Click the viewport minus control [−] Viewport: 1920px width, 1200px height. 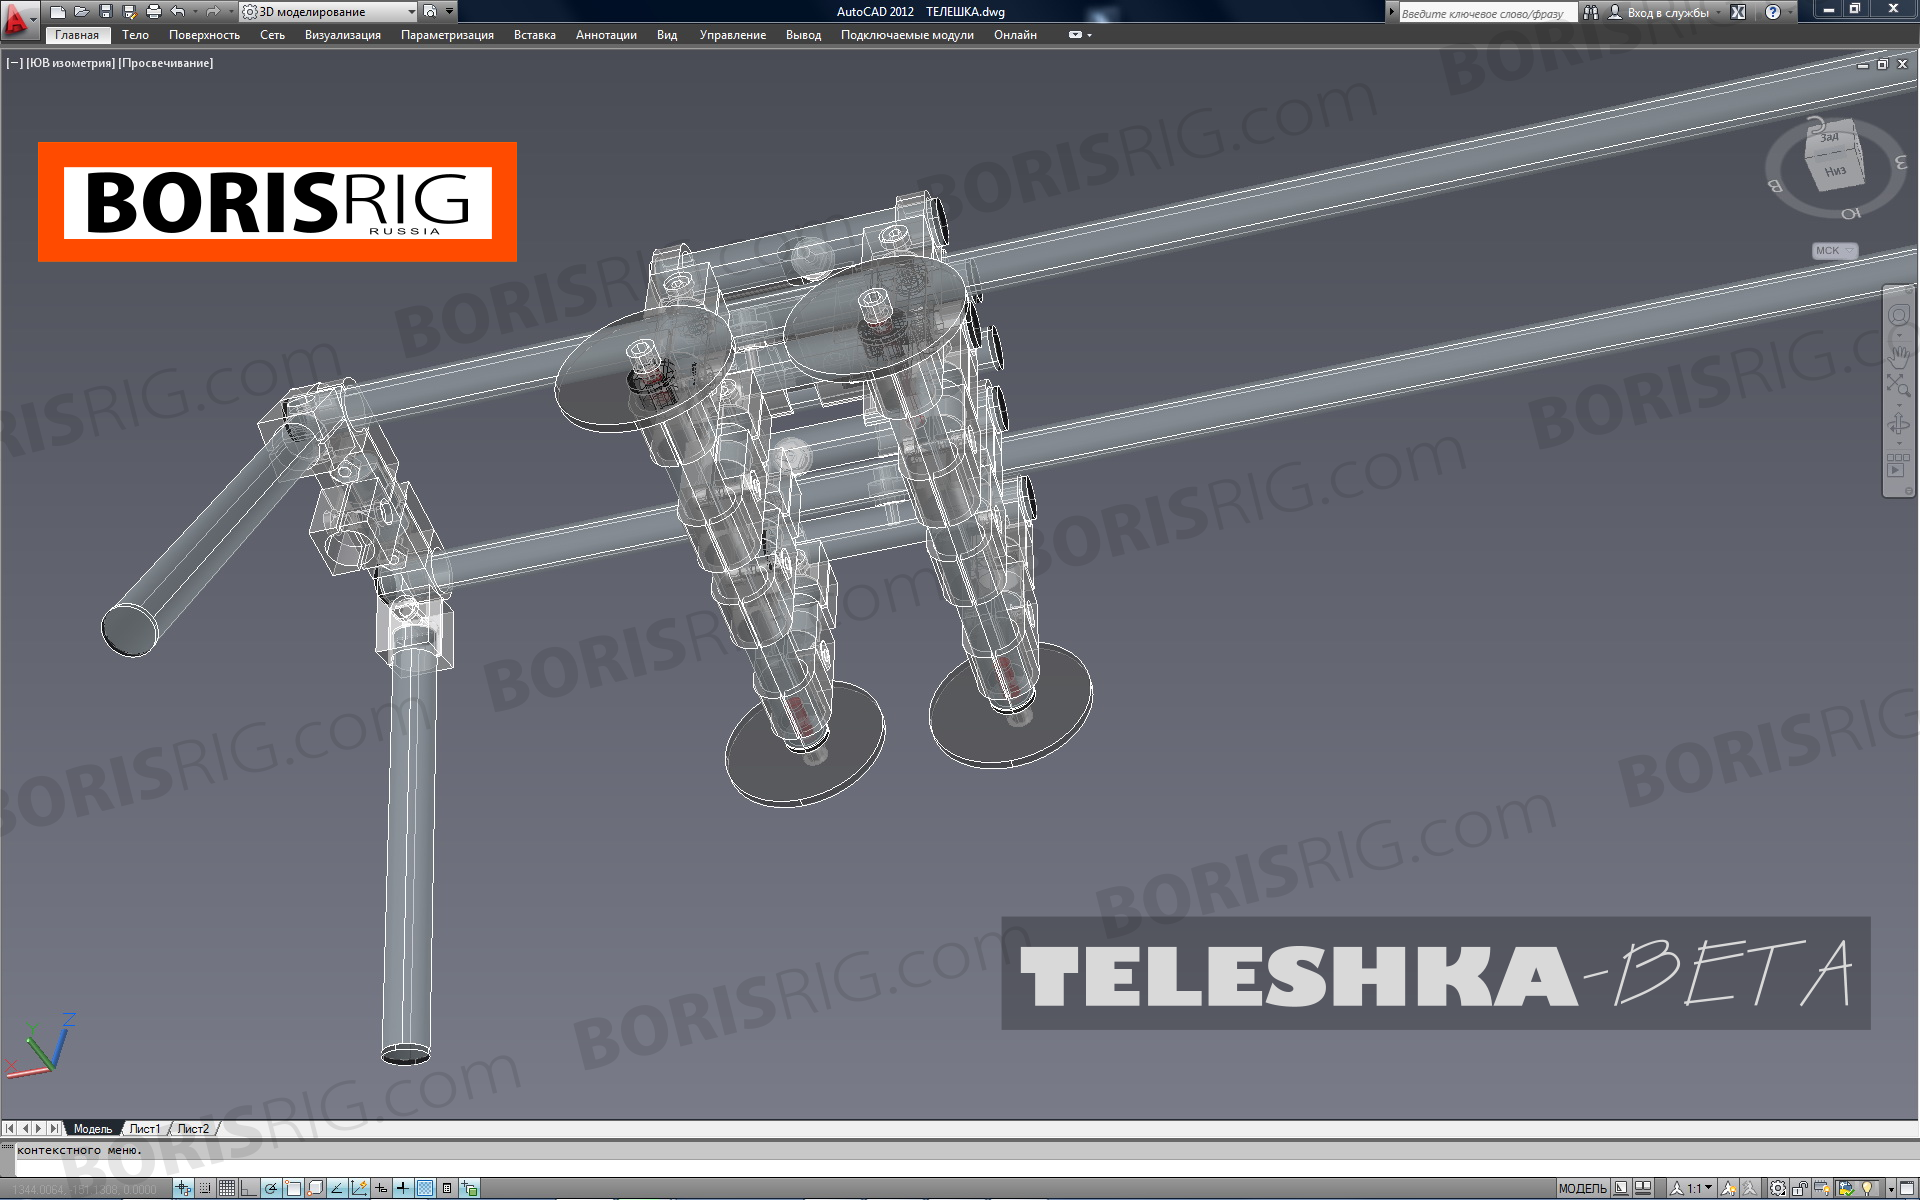[14, 63]
